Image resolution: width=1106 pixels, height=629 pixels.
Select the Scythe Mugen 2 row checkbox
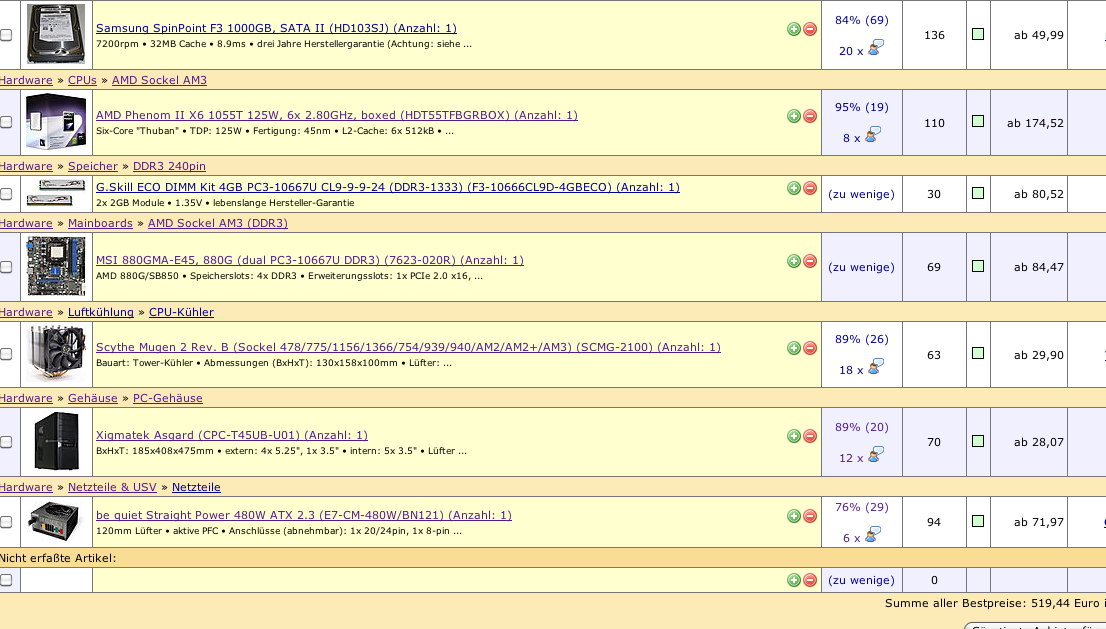click(x=6, y=354)
